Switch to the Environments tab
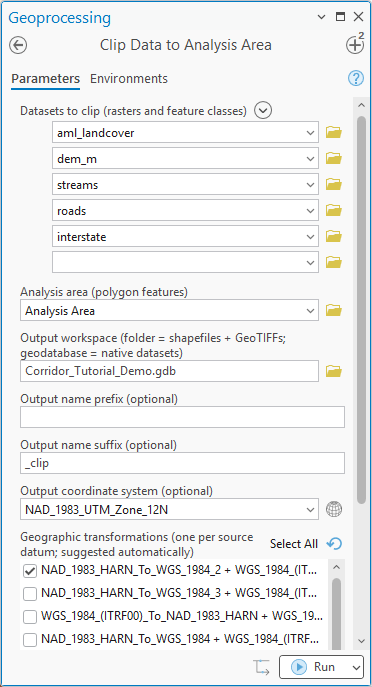 [129, 79]
